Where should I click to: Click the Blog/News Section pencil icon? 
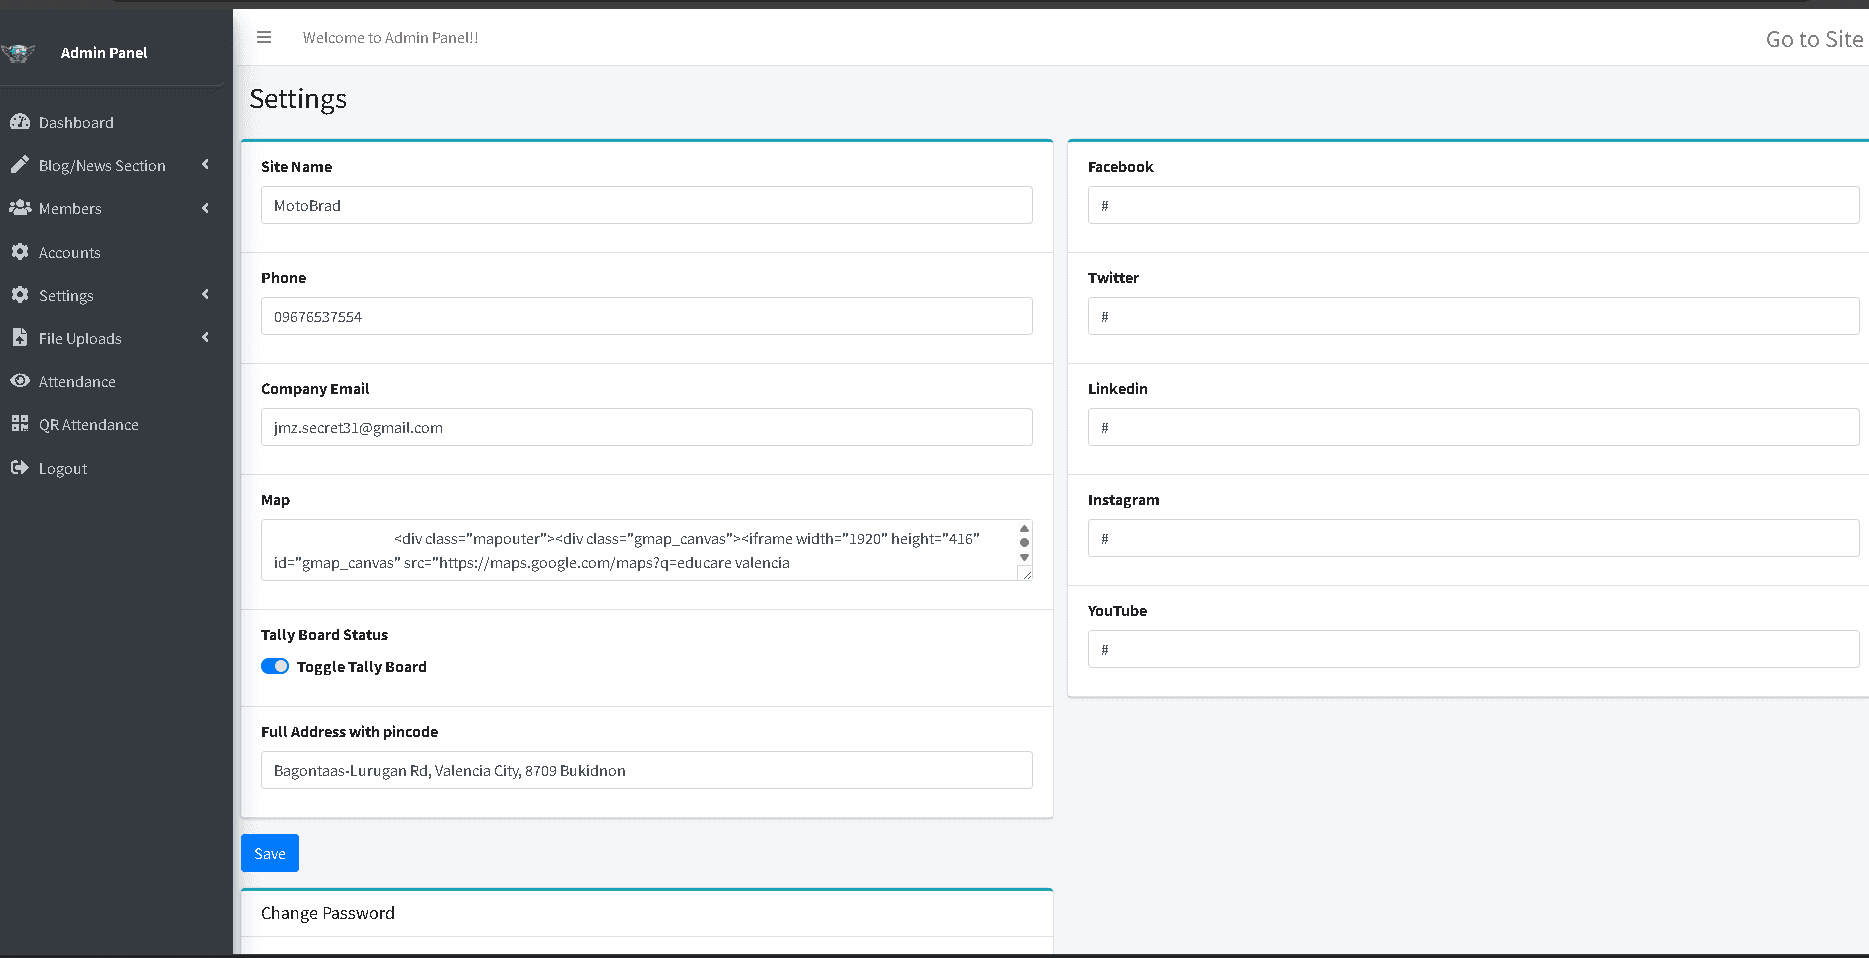click(20, 165)
